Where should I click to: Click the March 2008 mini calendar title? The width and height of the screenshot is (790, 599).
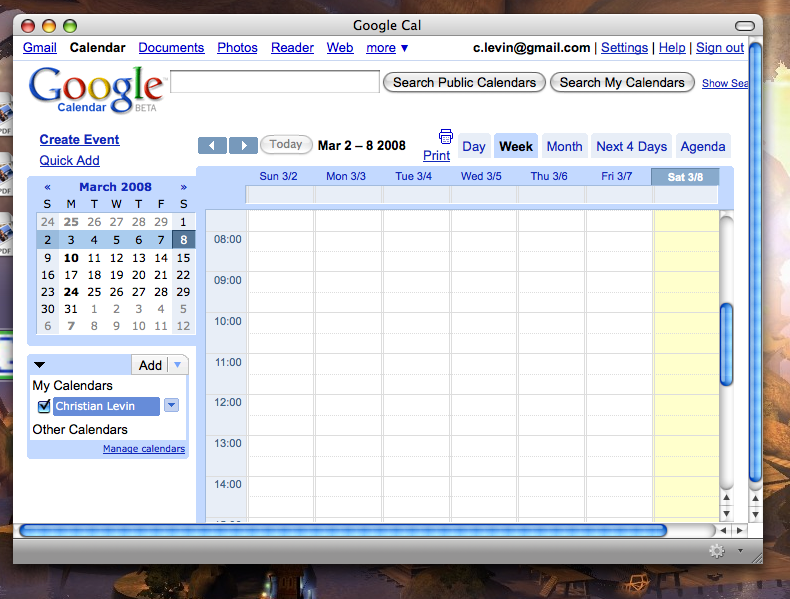point(115,187)
